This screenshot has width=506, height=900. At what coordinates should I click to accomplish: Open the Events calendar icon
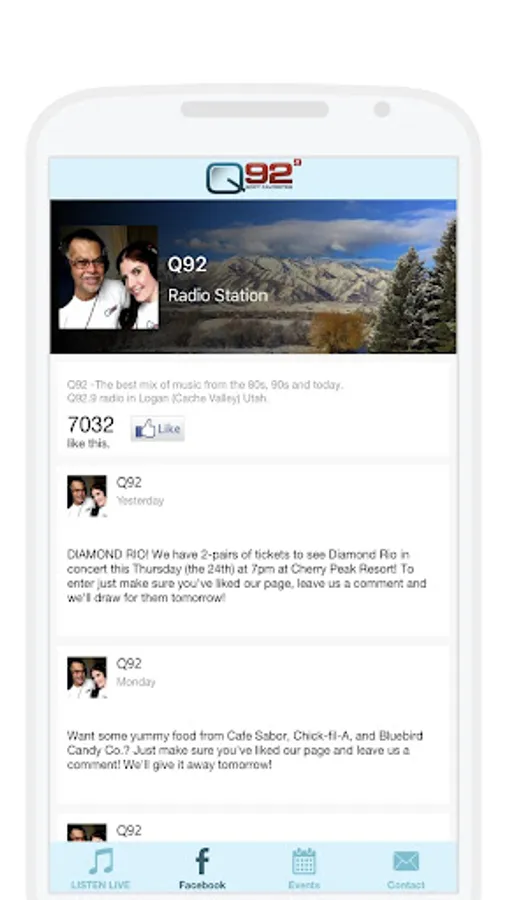(x=303, y=862)
